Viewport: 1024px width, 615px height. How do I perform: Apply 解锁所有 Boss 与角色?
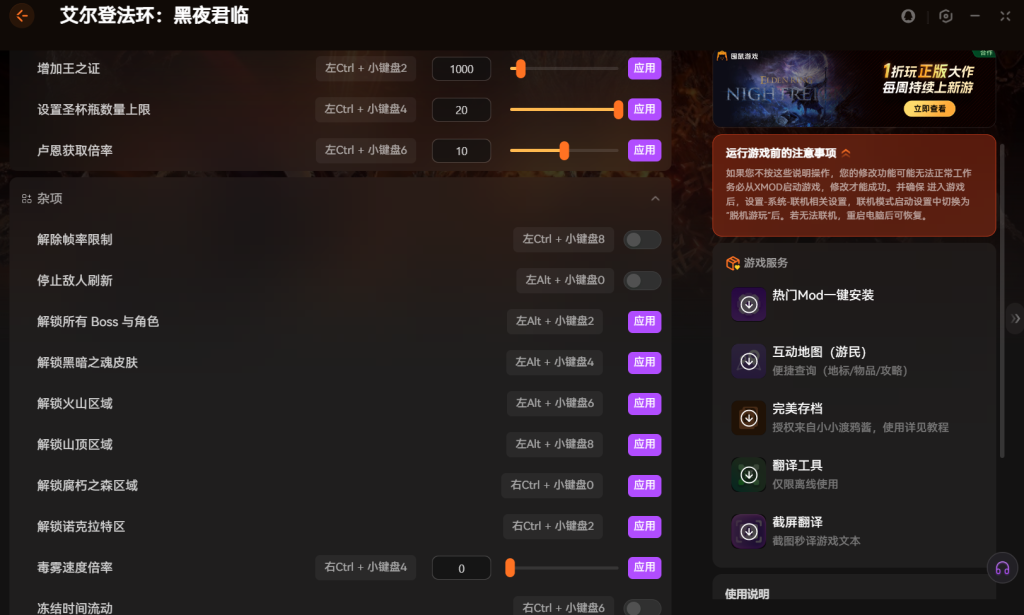click(x=645, y=321)
